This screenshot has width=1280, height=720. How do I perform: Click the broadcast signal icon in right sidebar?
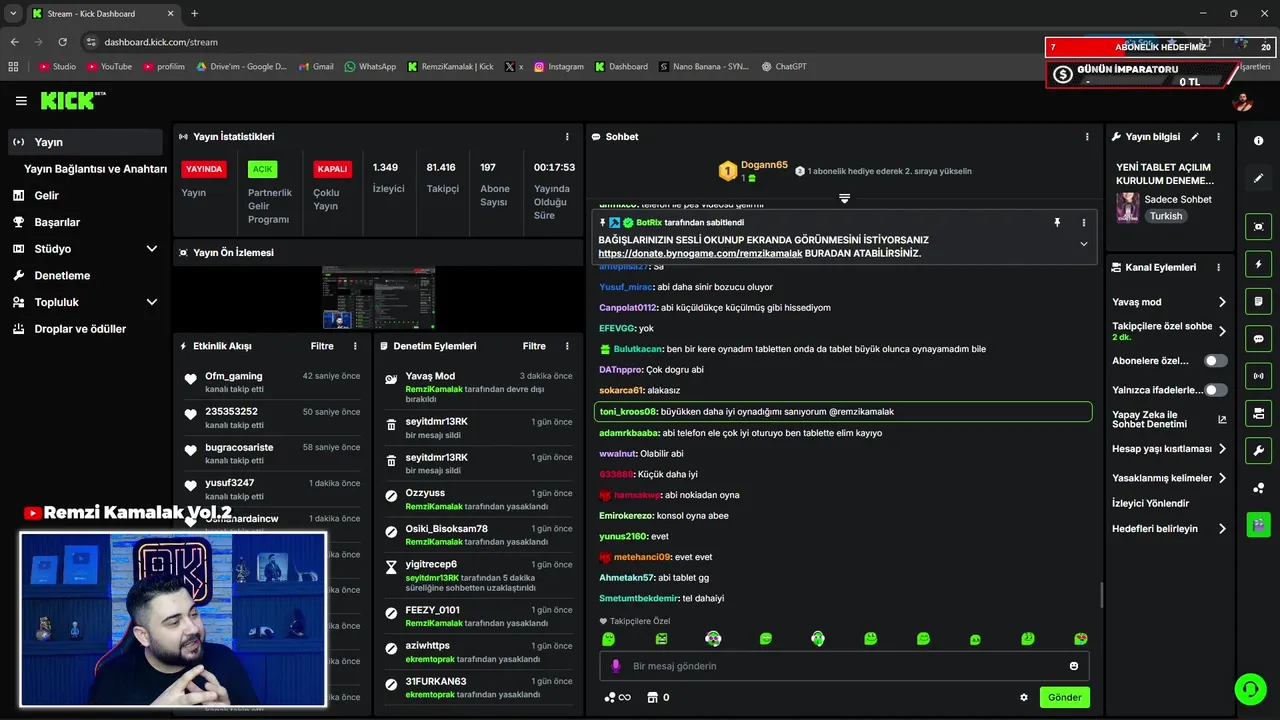click(1258, 376)
